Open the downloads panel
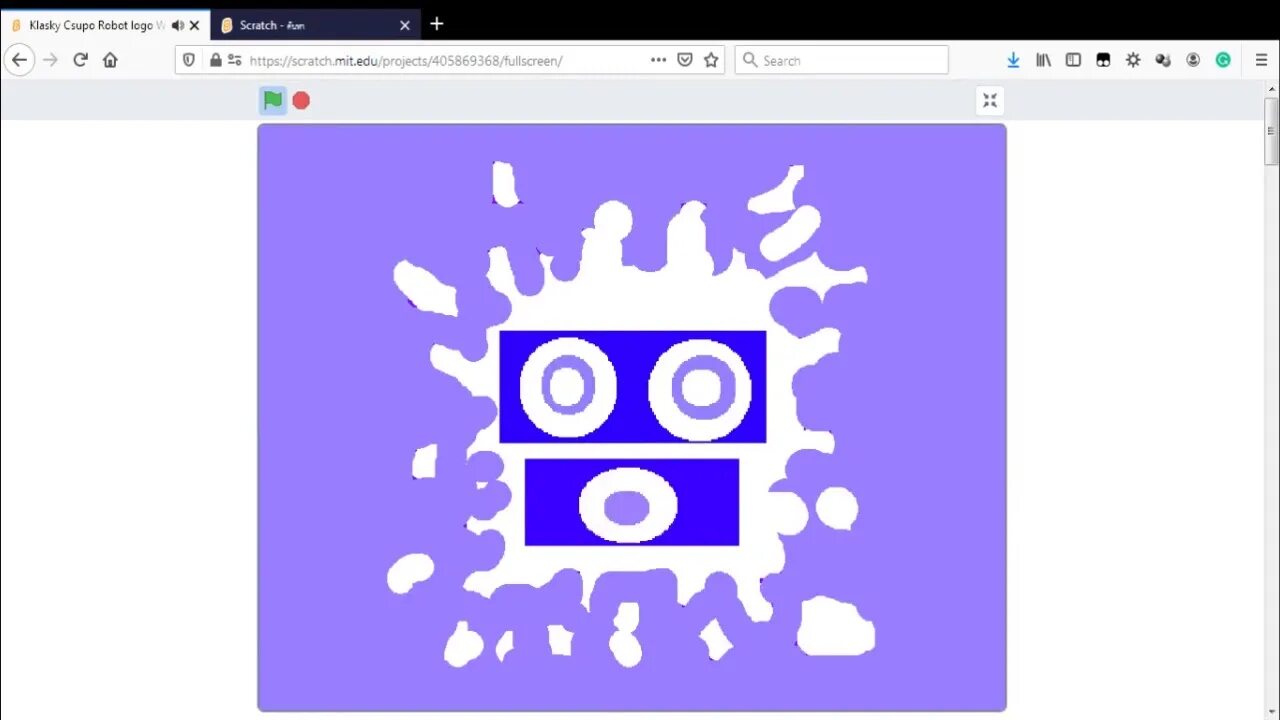 coord(1013,60)
